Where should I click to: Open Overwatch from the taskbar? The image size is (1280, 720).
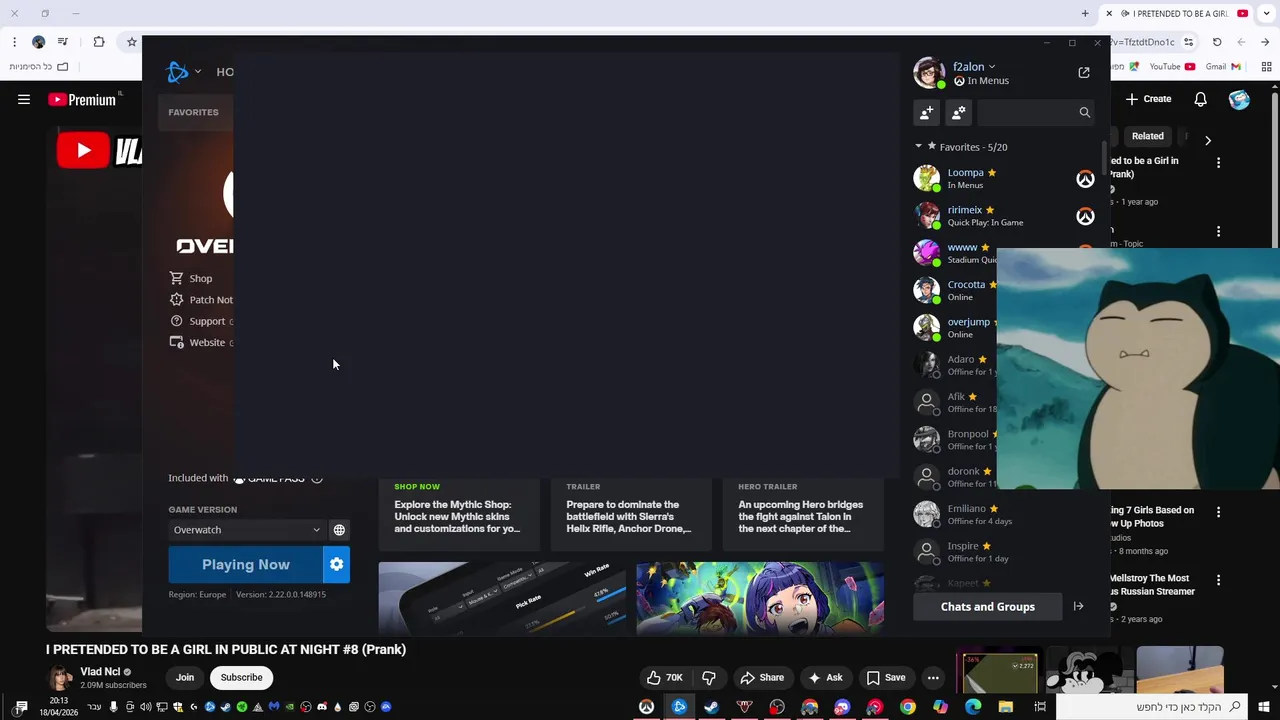point(646,707)
